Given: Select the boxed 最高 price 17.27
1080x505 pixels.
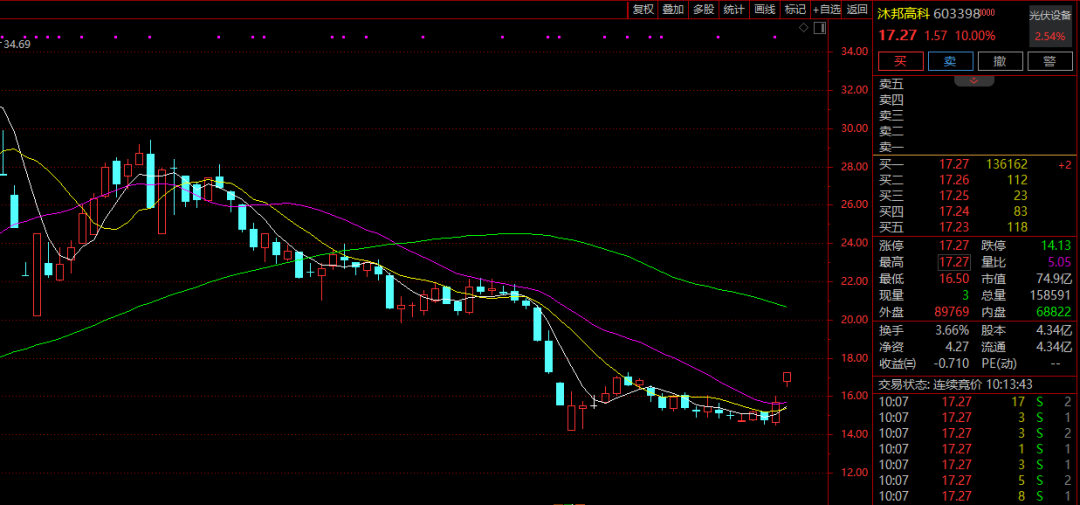Looking at the screenshot, I should pyautogui.click(x=953, y=262).
